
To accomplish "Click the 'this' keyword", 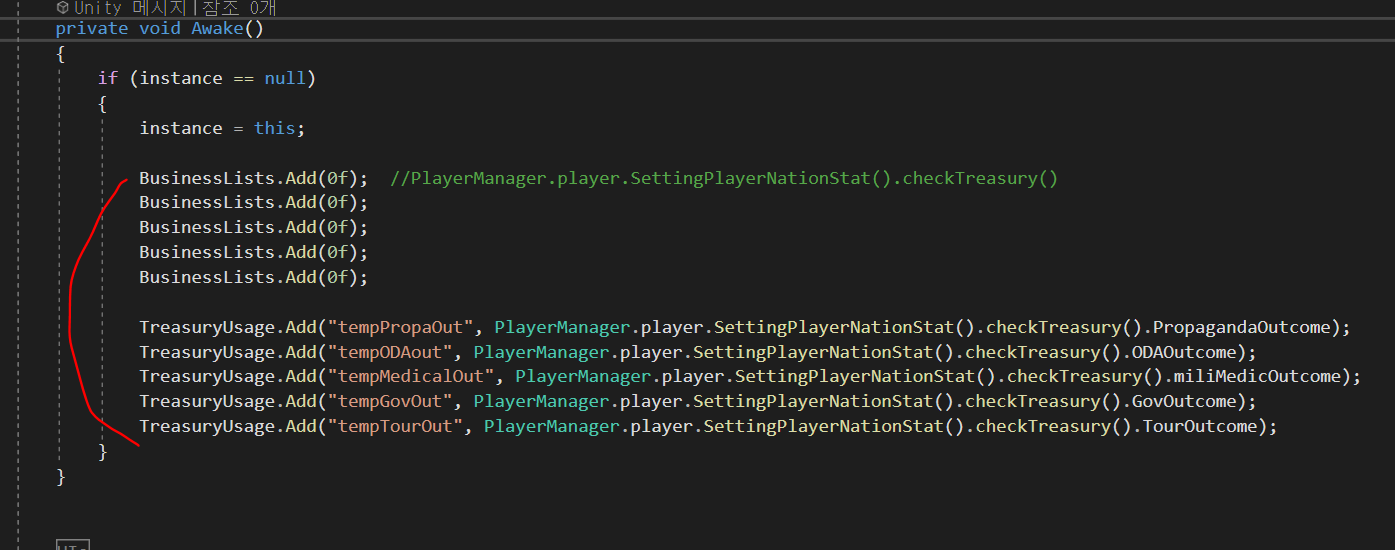I will (x=274, y=128).
